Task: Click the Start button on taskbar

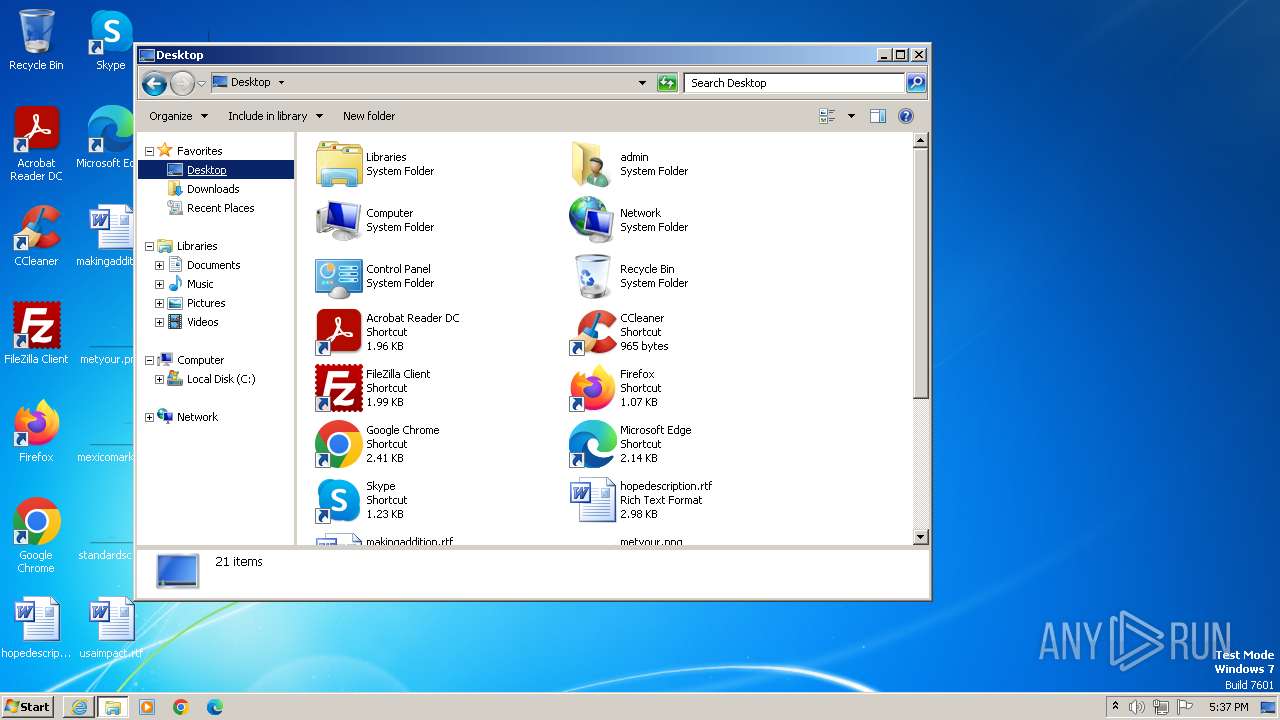Action: (28, 706)
